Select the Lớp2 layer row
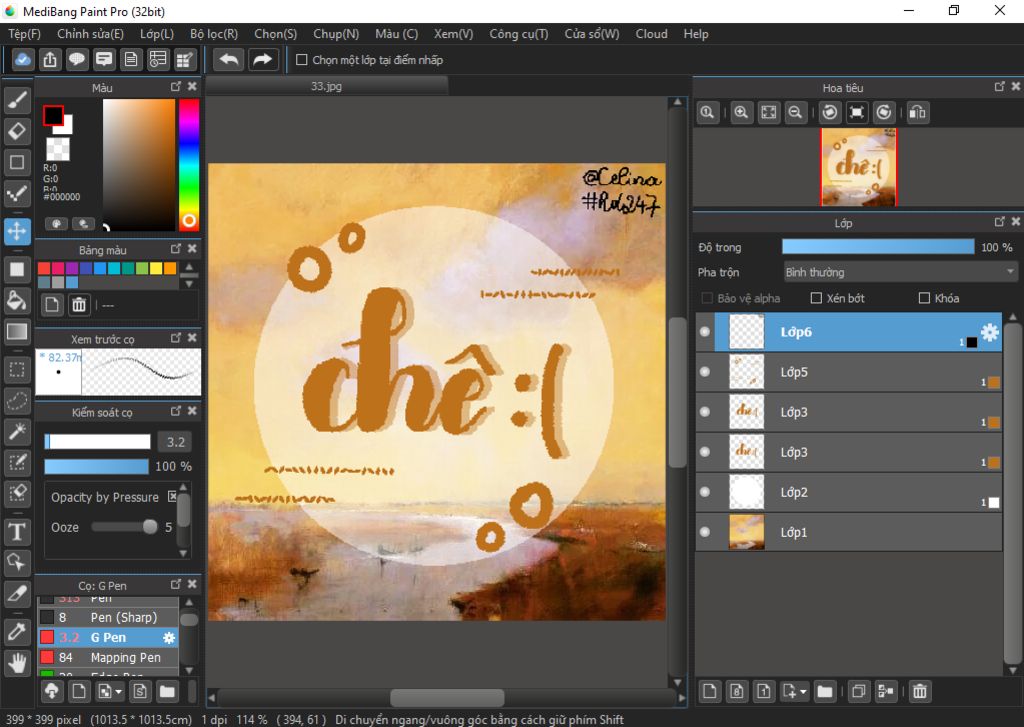 tap(849, 492)
